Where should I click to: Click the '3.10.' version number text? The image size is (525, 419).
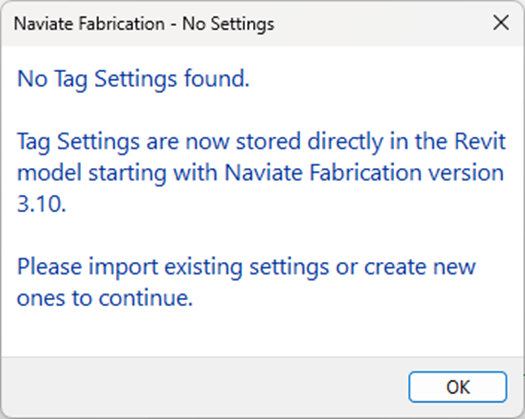[x=42, y=204]
